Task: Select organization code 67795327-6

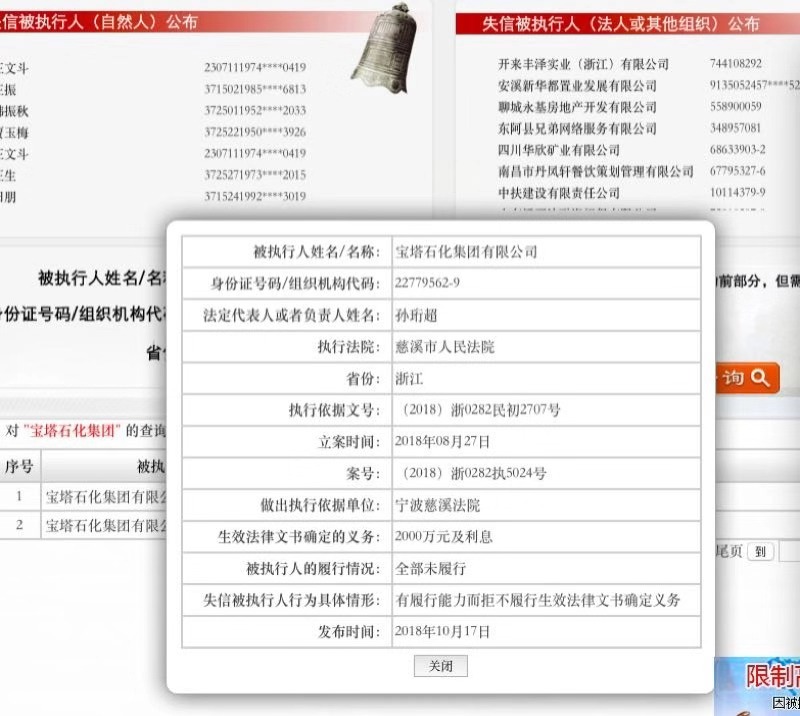Action: point(738,171)
